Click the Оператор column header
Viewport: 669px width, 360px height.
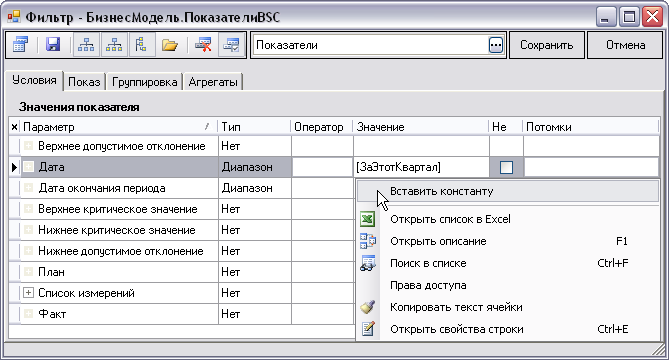(322, 127)
